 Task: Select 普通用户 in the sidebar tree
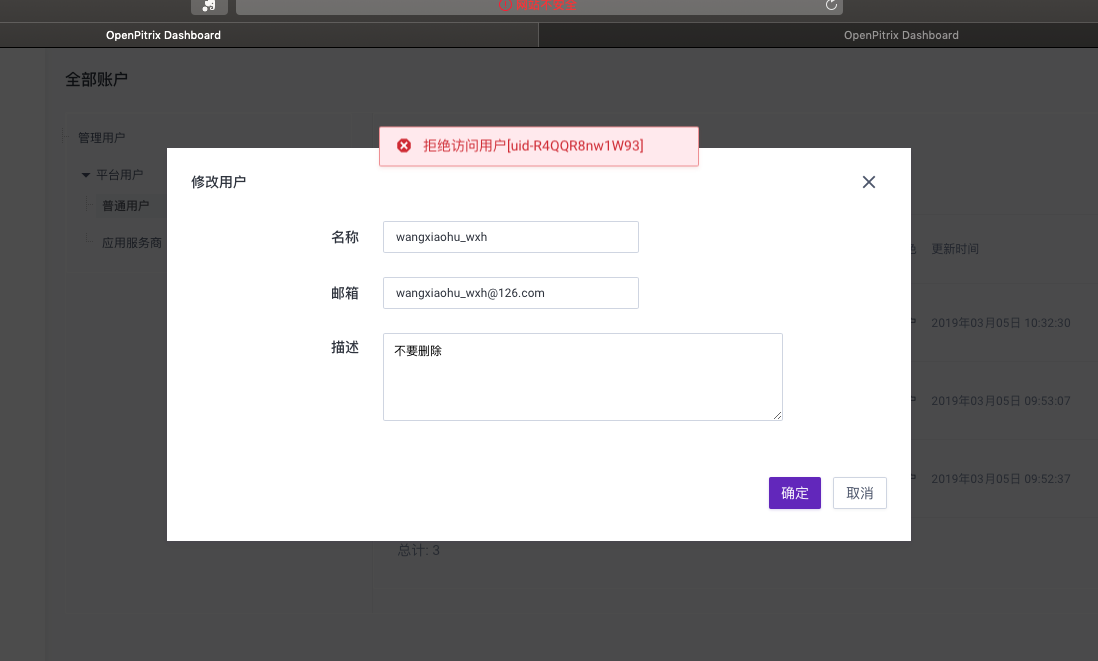pos(126,206)
